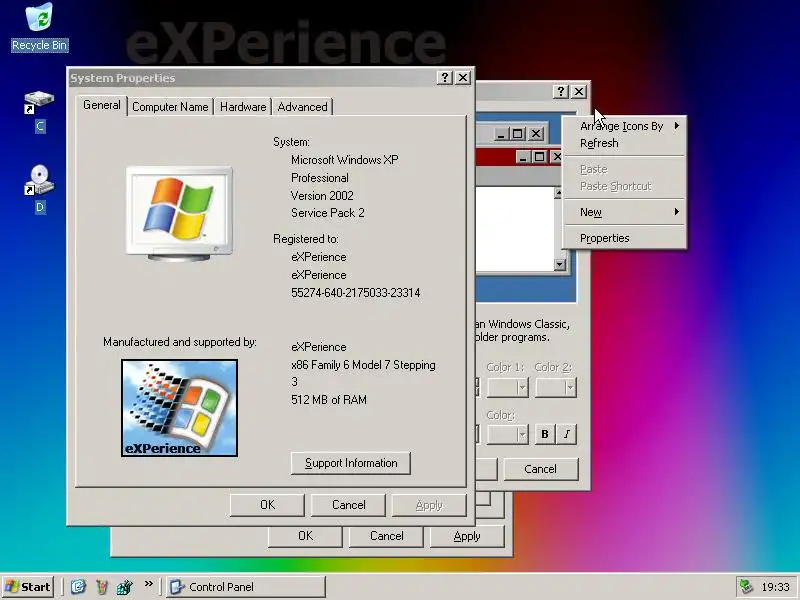Click the grey inactive preview window's maximize button
This screenshot has width=800, height=600.
click(x=517, y=134)
